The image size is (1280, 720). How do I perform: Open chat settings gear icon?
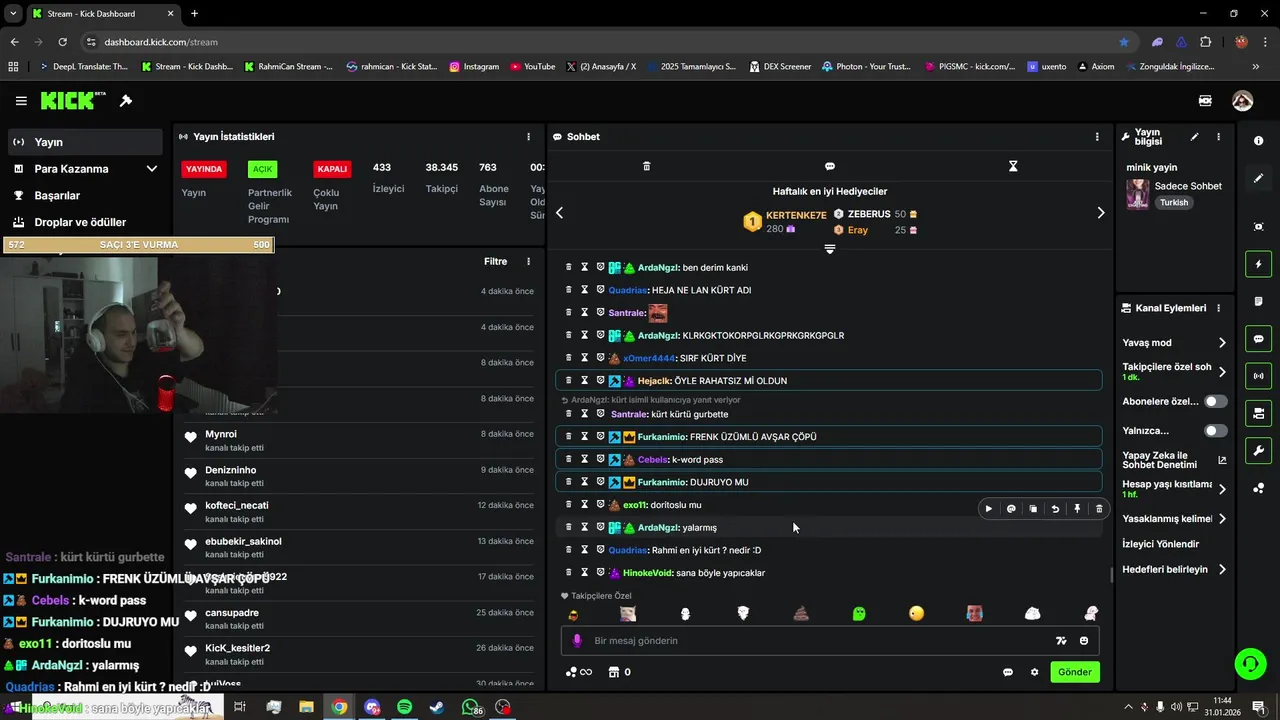click(x=1034, y=672)
